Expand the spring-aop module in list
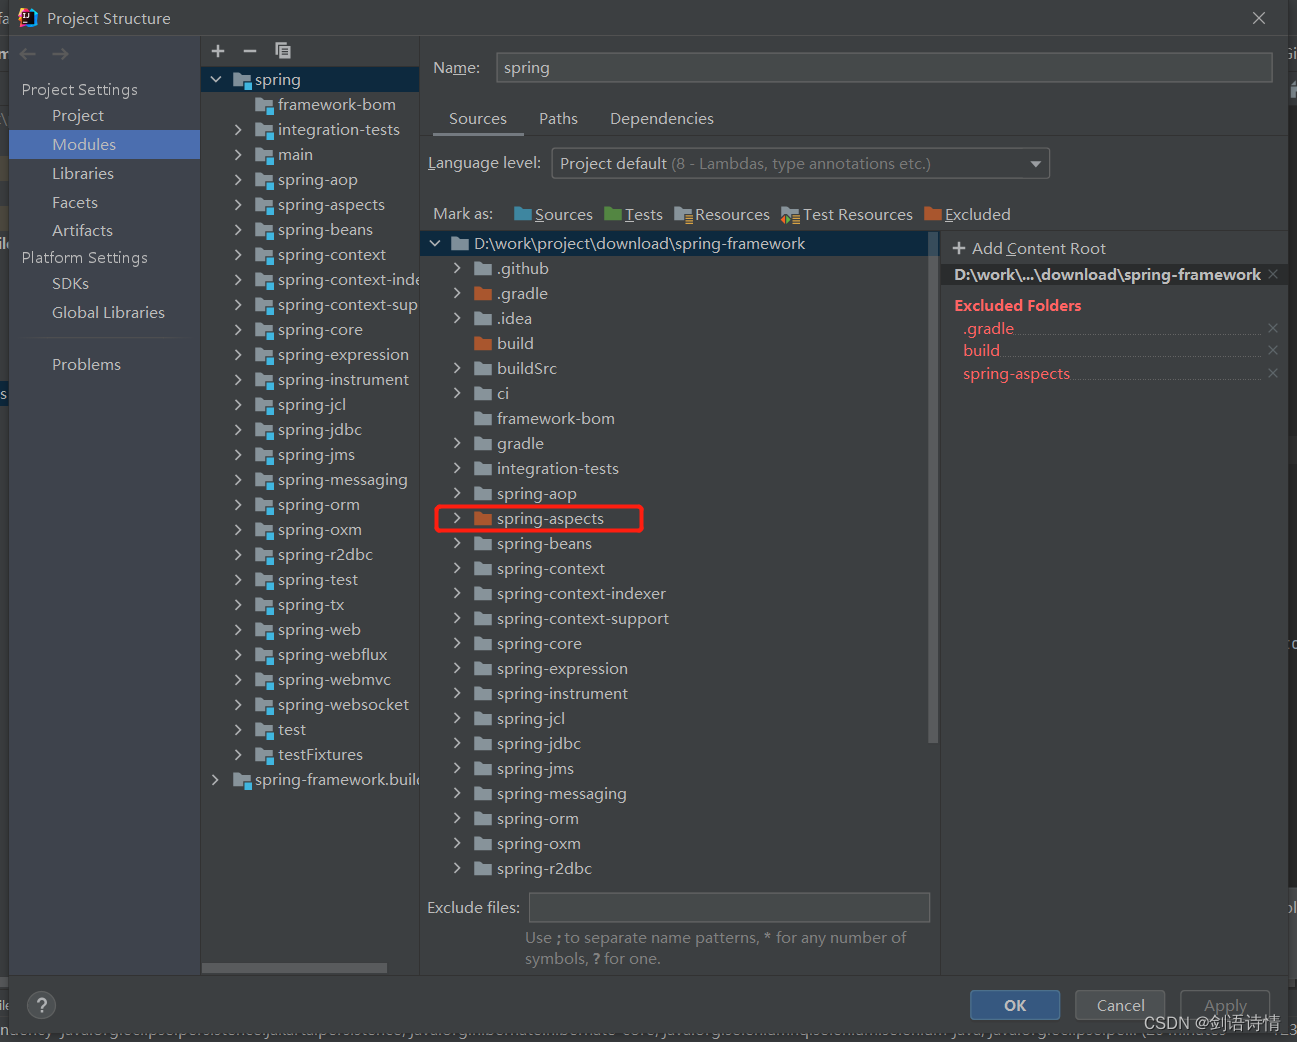 click(238, 179)
